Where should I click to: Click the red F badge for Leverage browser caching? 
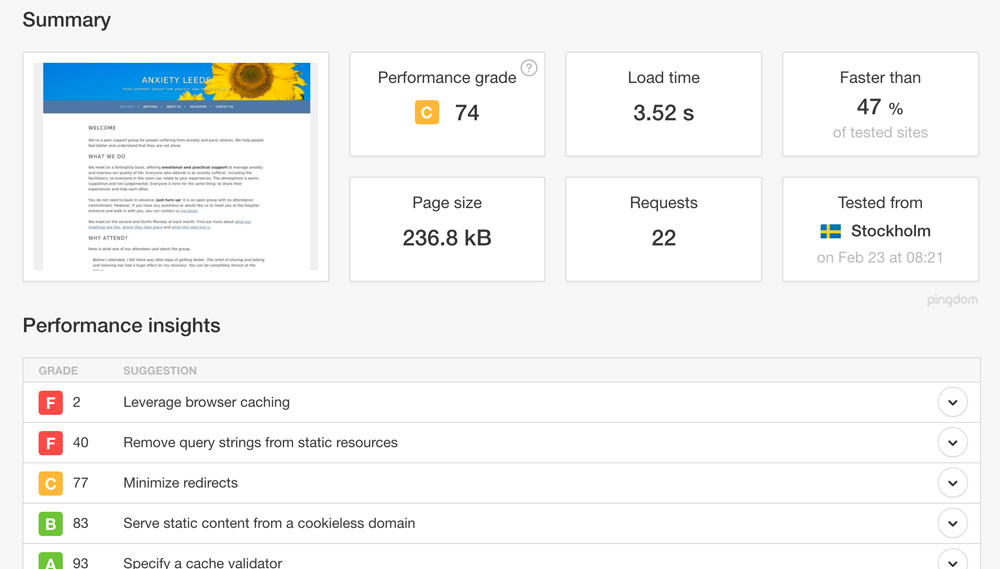point(51,402)
